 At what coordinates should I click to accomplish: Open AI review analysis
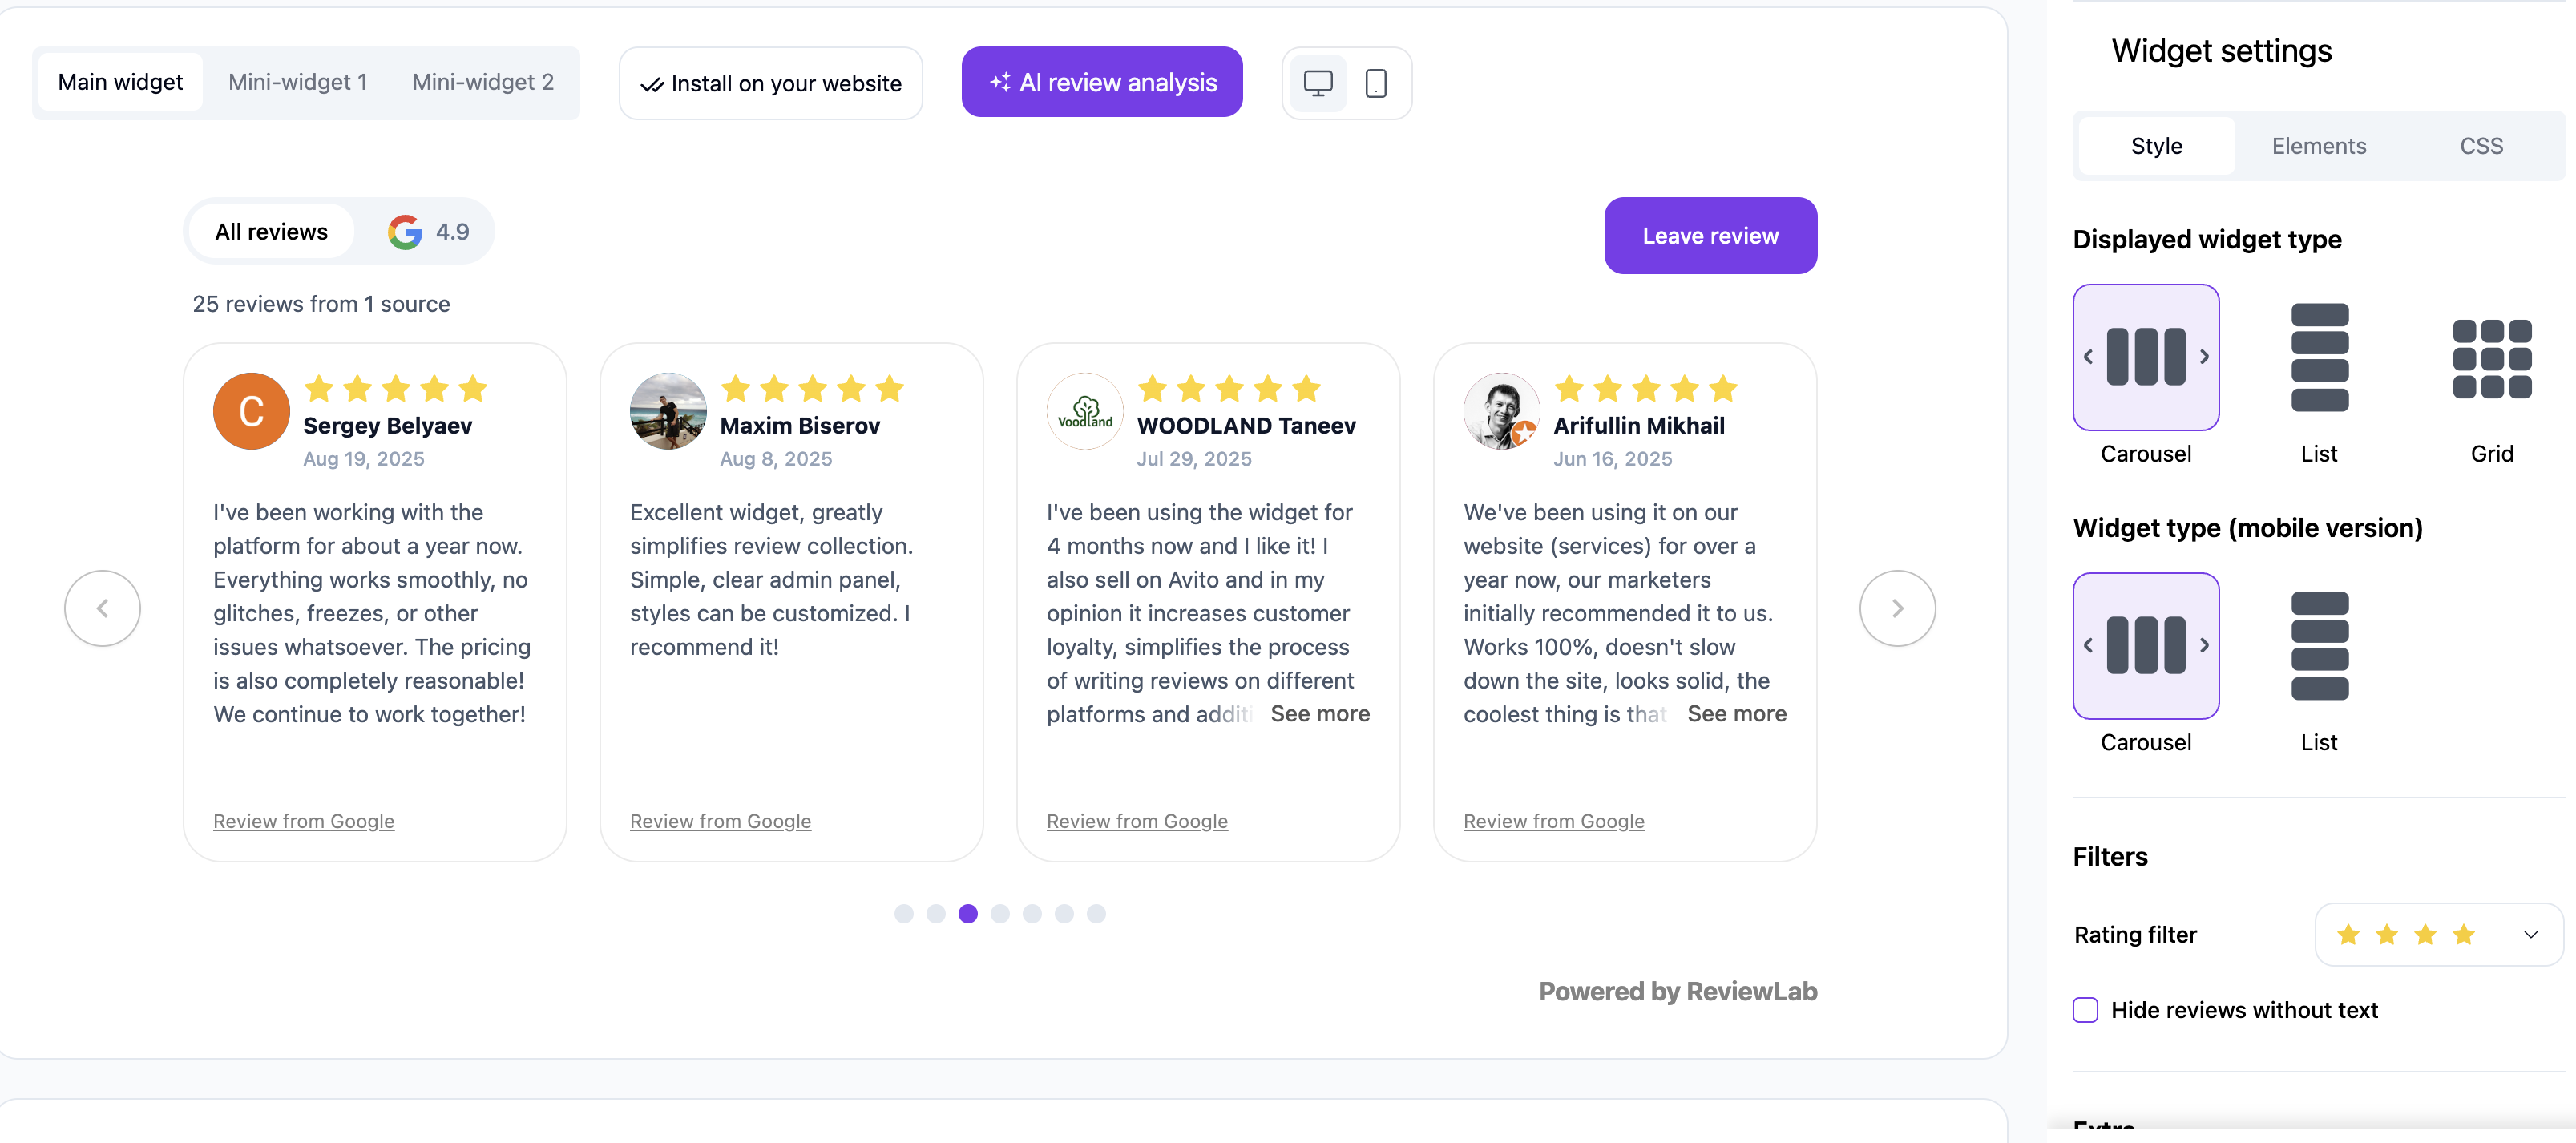1101,82
